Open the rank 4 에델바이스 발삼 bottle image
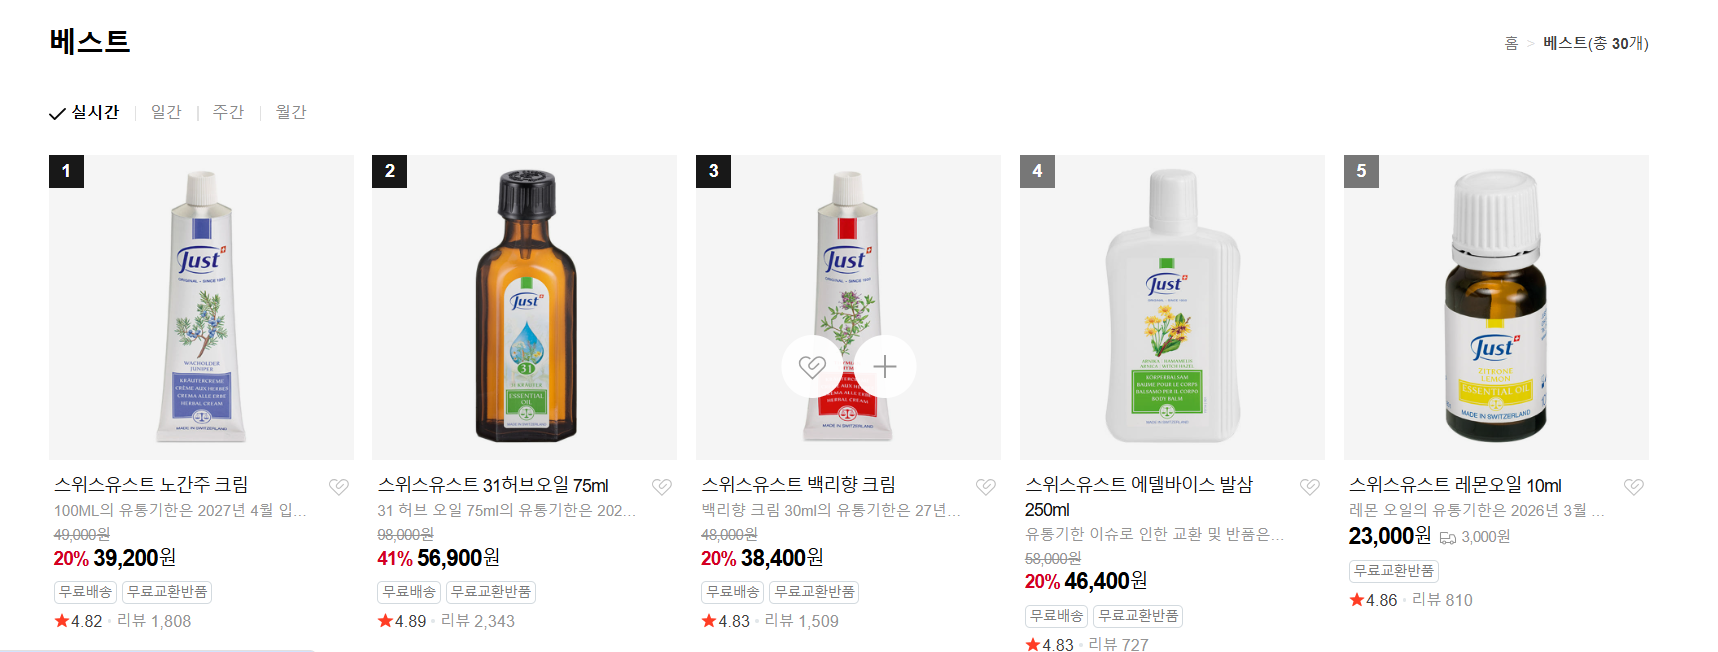Image resolution: width=1718 pixels, height=652 pixels. 1172,307
